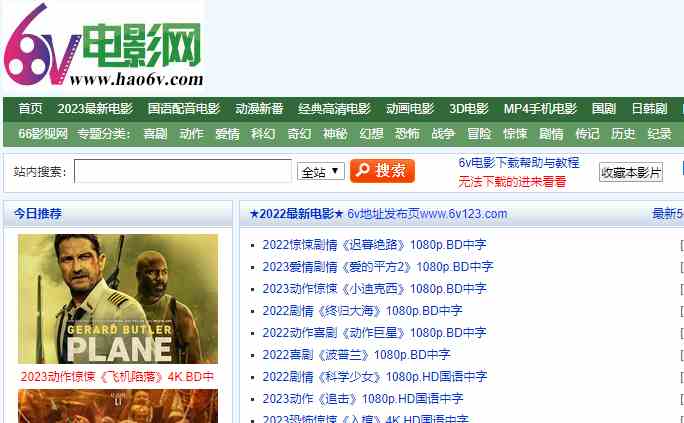The image size is (684, 423).
Task: Open 动画电影 section
Action: coord(410,109)
